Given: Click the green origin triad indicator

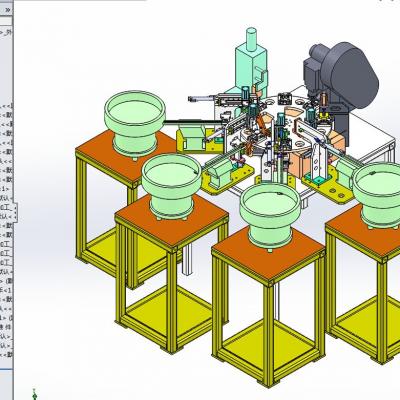Looking at the screenshot, I should point(34,394).
